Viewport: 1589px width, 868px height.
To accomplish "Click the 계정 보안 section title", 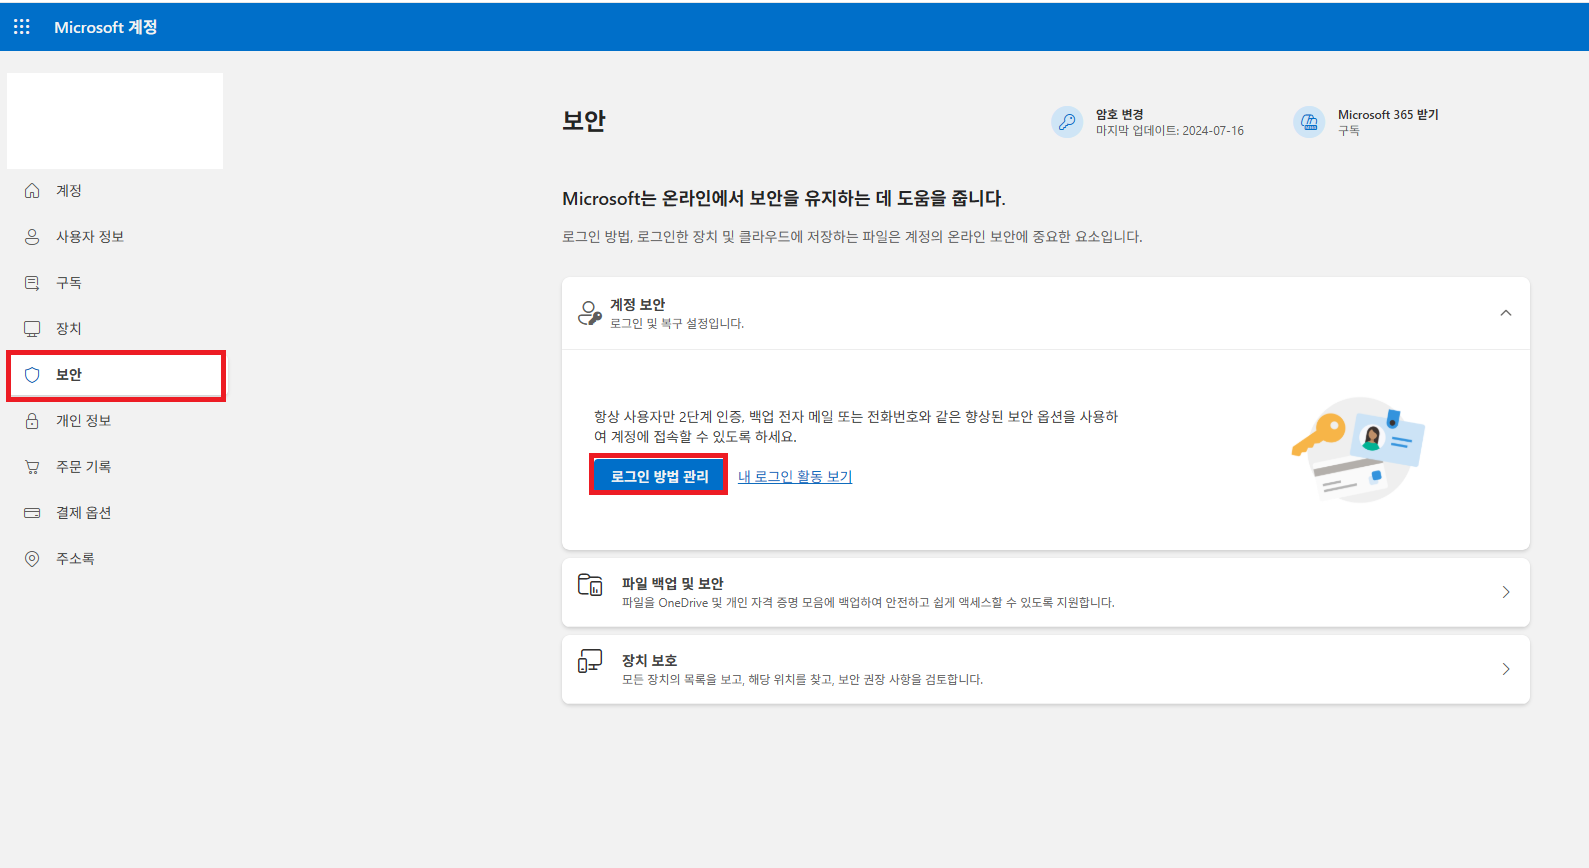I will click(x=637, y=304).
